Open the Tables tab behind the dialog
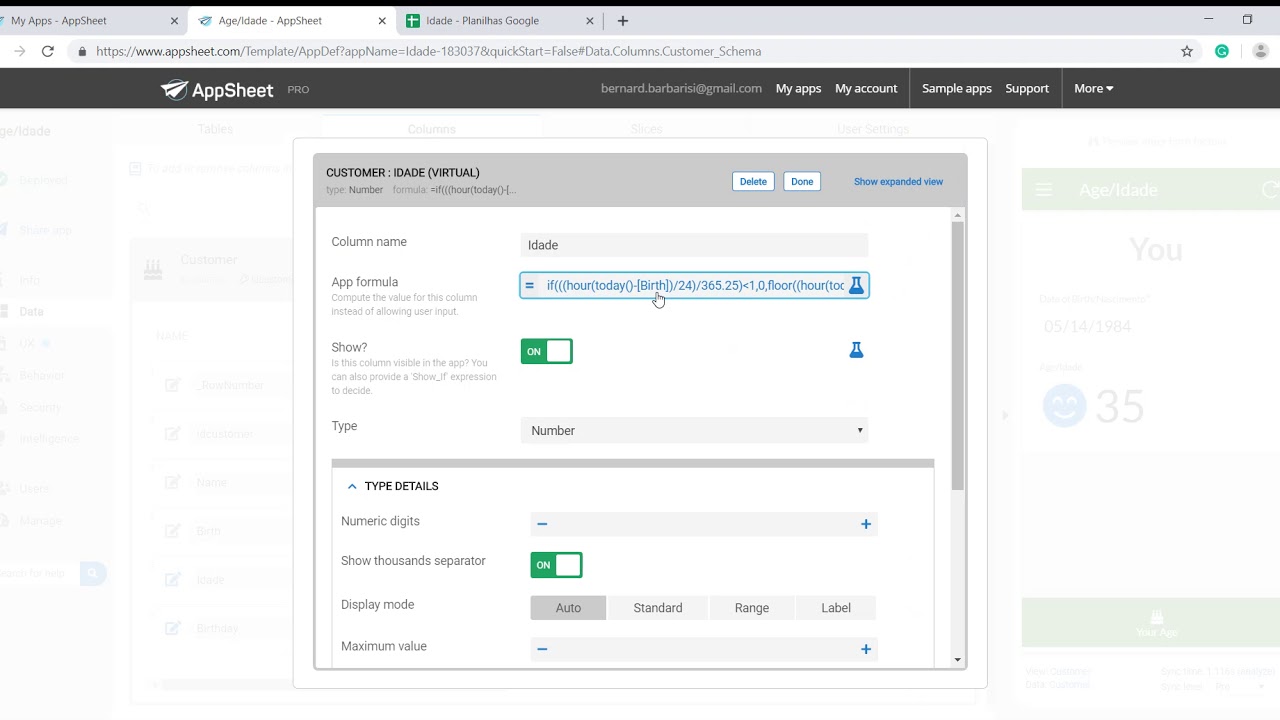The image size is (1280, 720). 215,129
